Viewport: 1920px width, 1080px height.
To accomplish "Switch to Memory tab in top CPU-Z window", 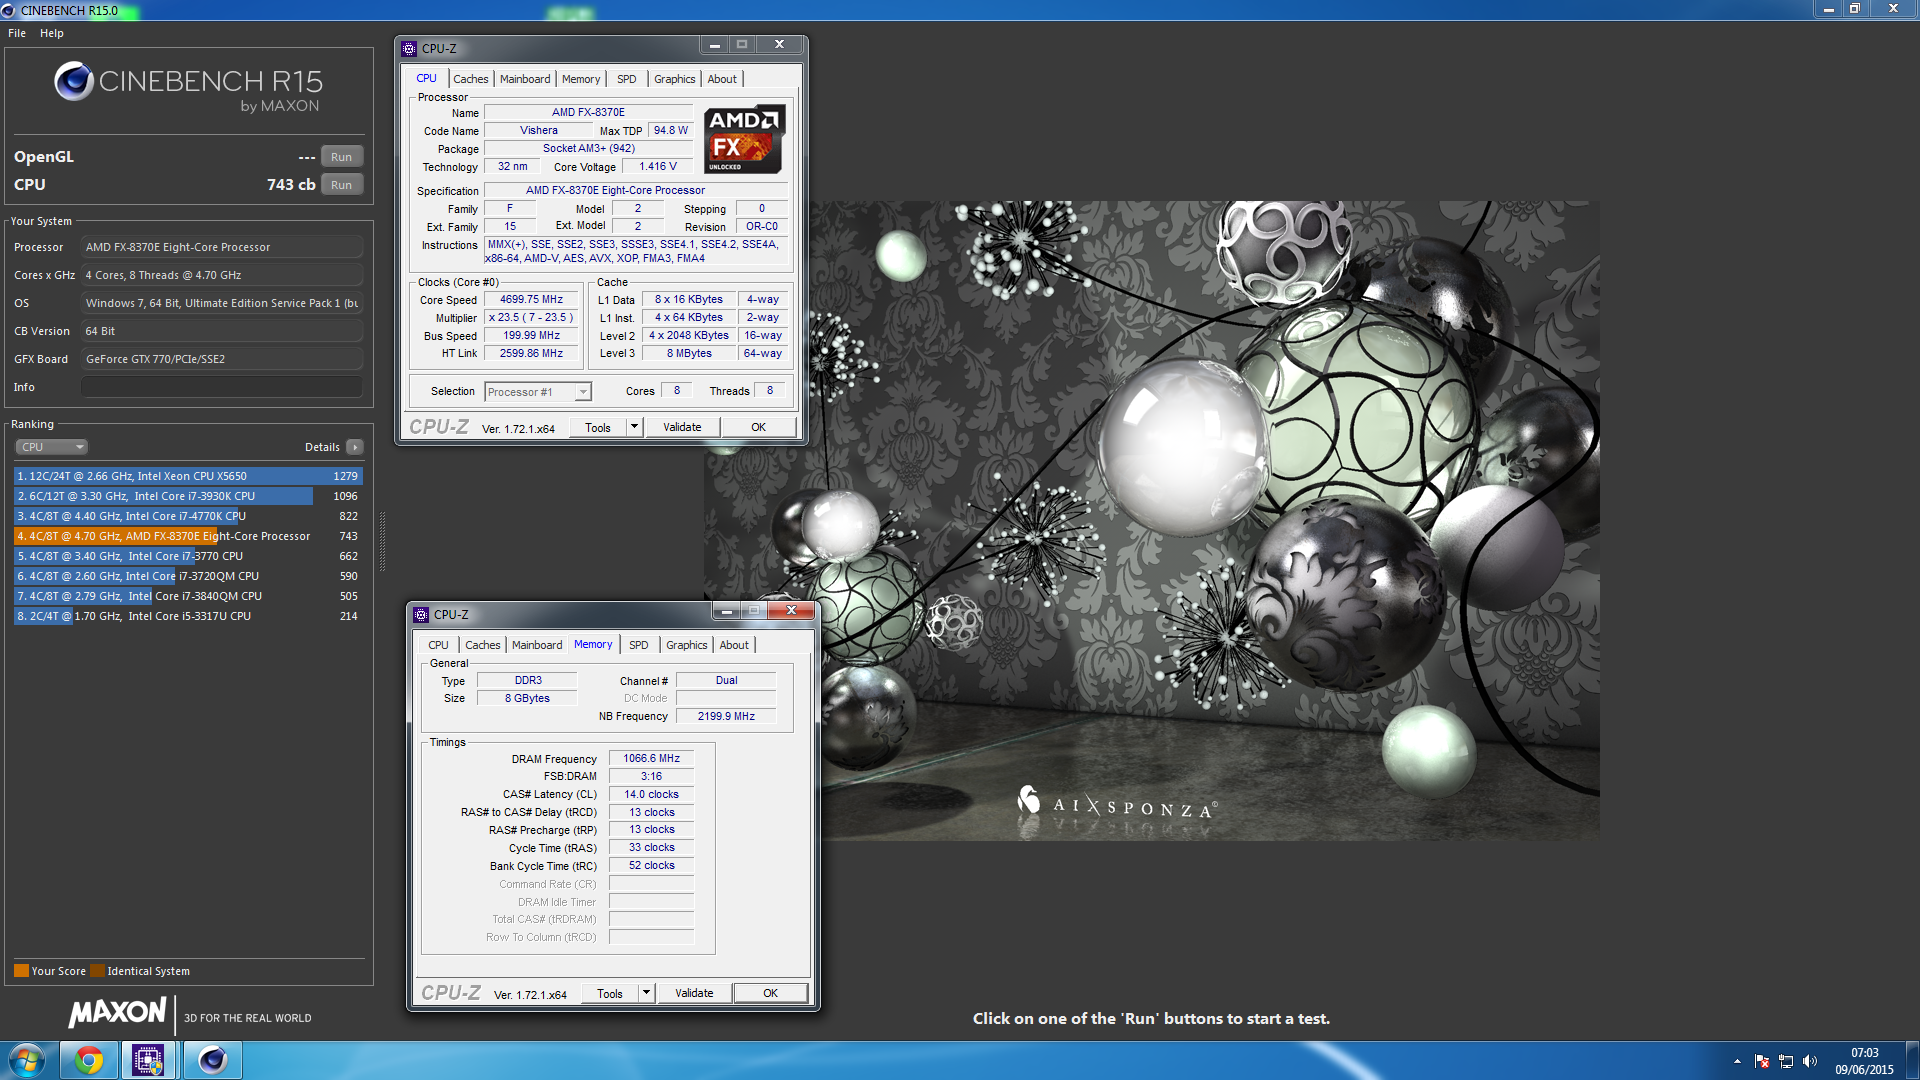I will tap(581, 79).
